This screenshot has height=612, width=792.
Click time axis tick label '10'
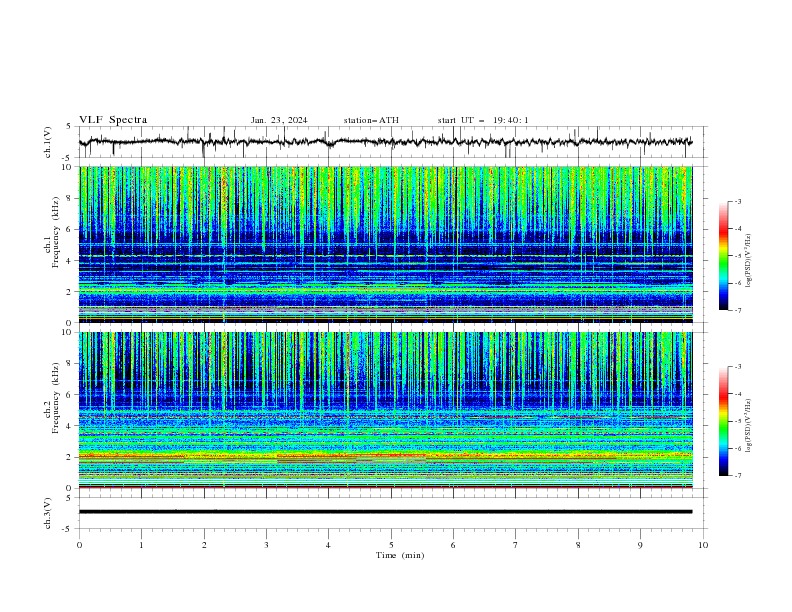pos(703,545)
